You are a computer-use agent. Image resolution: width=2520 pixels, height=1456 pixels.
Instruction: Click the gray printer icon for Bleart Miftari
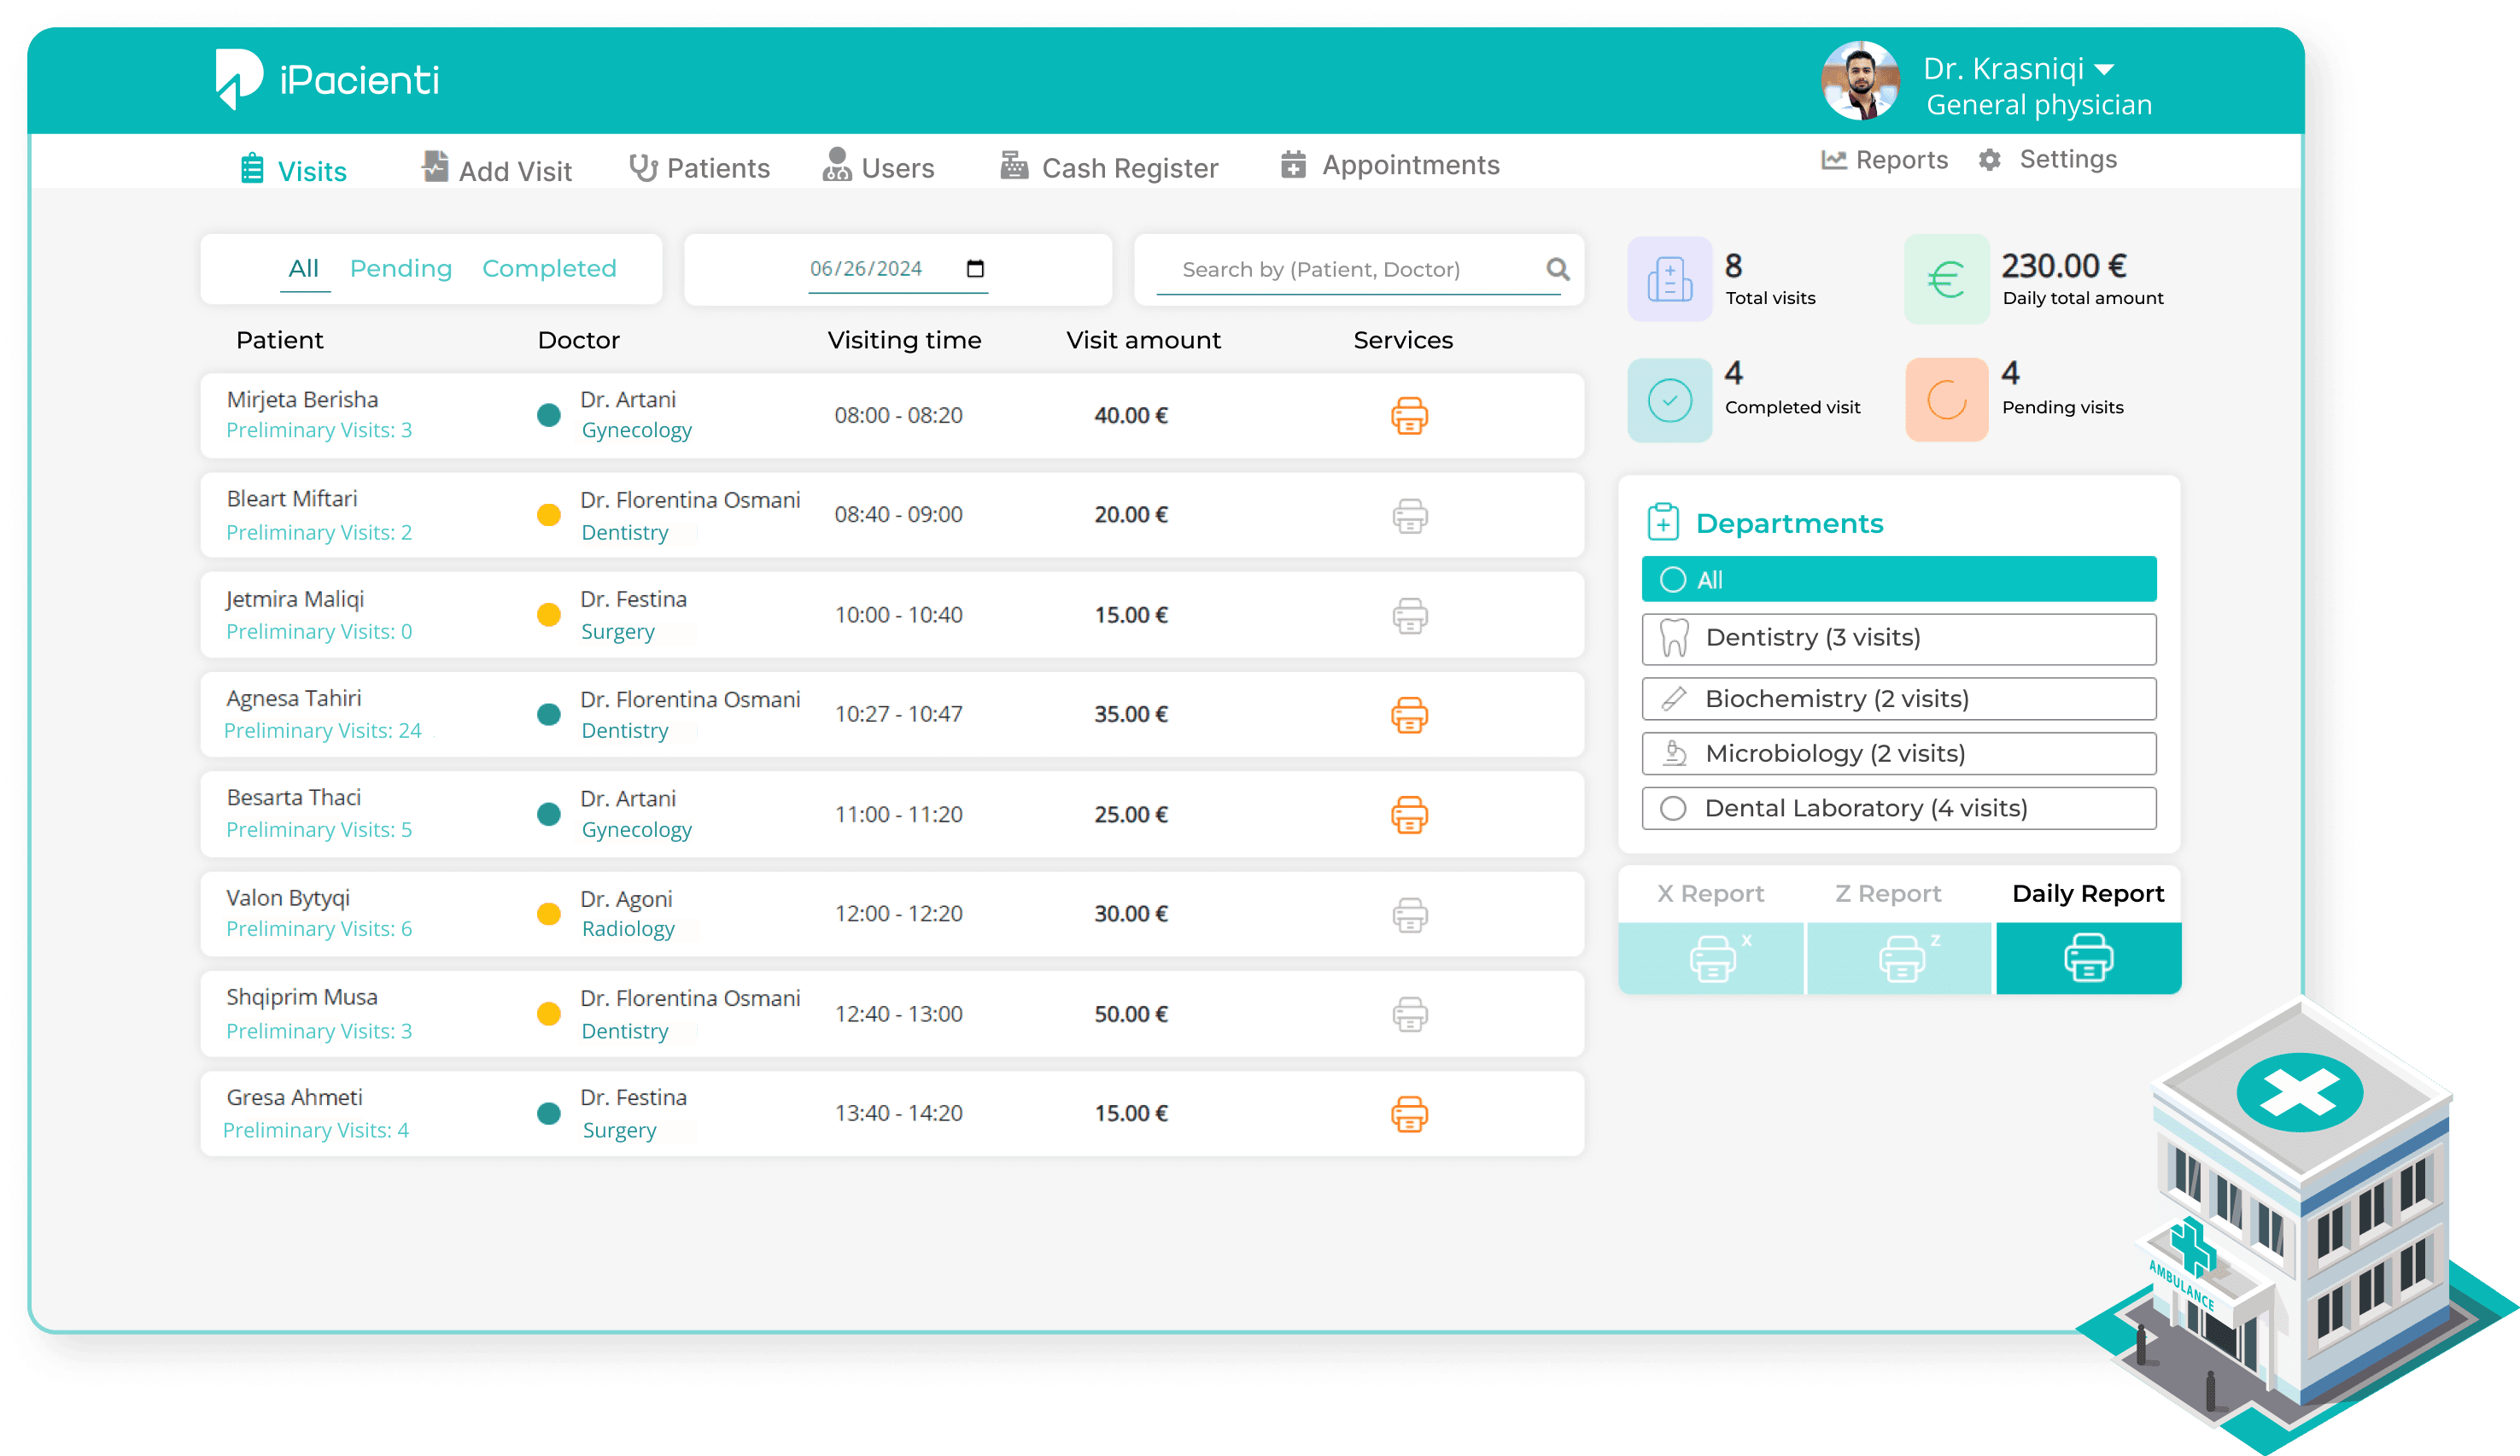[1409, 516]
